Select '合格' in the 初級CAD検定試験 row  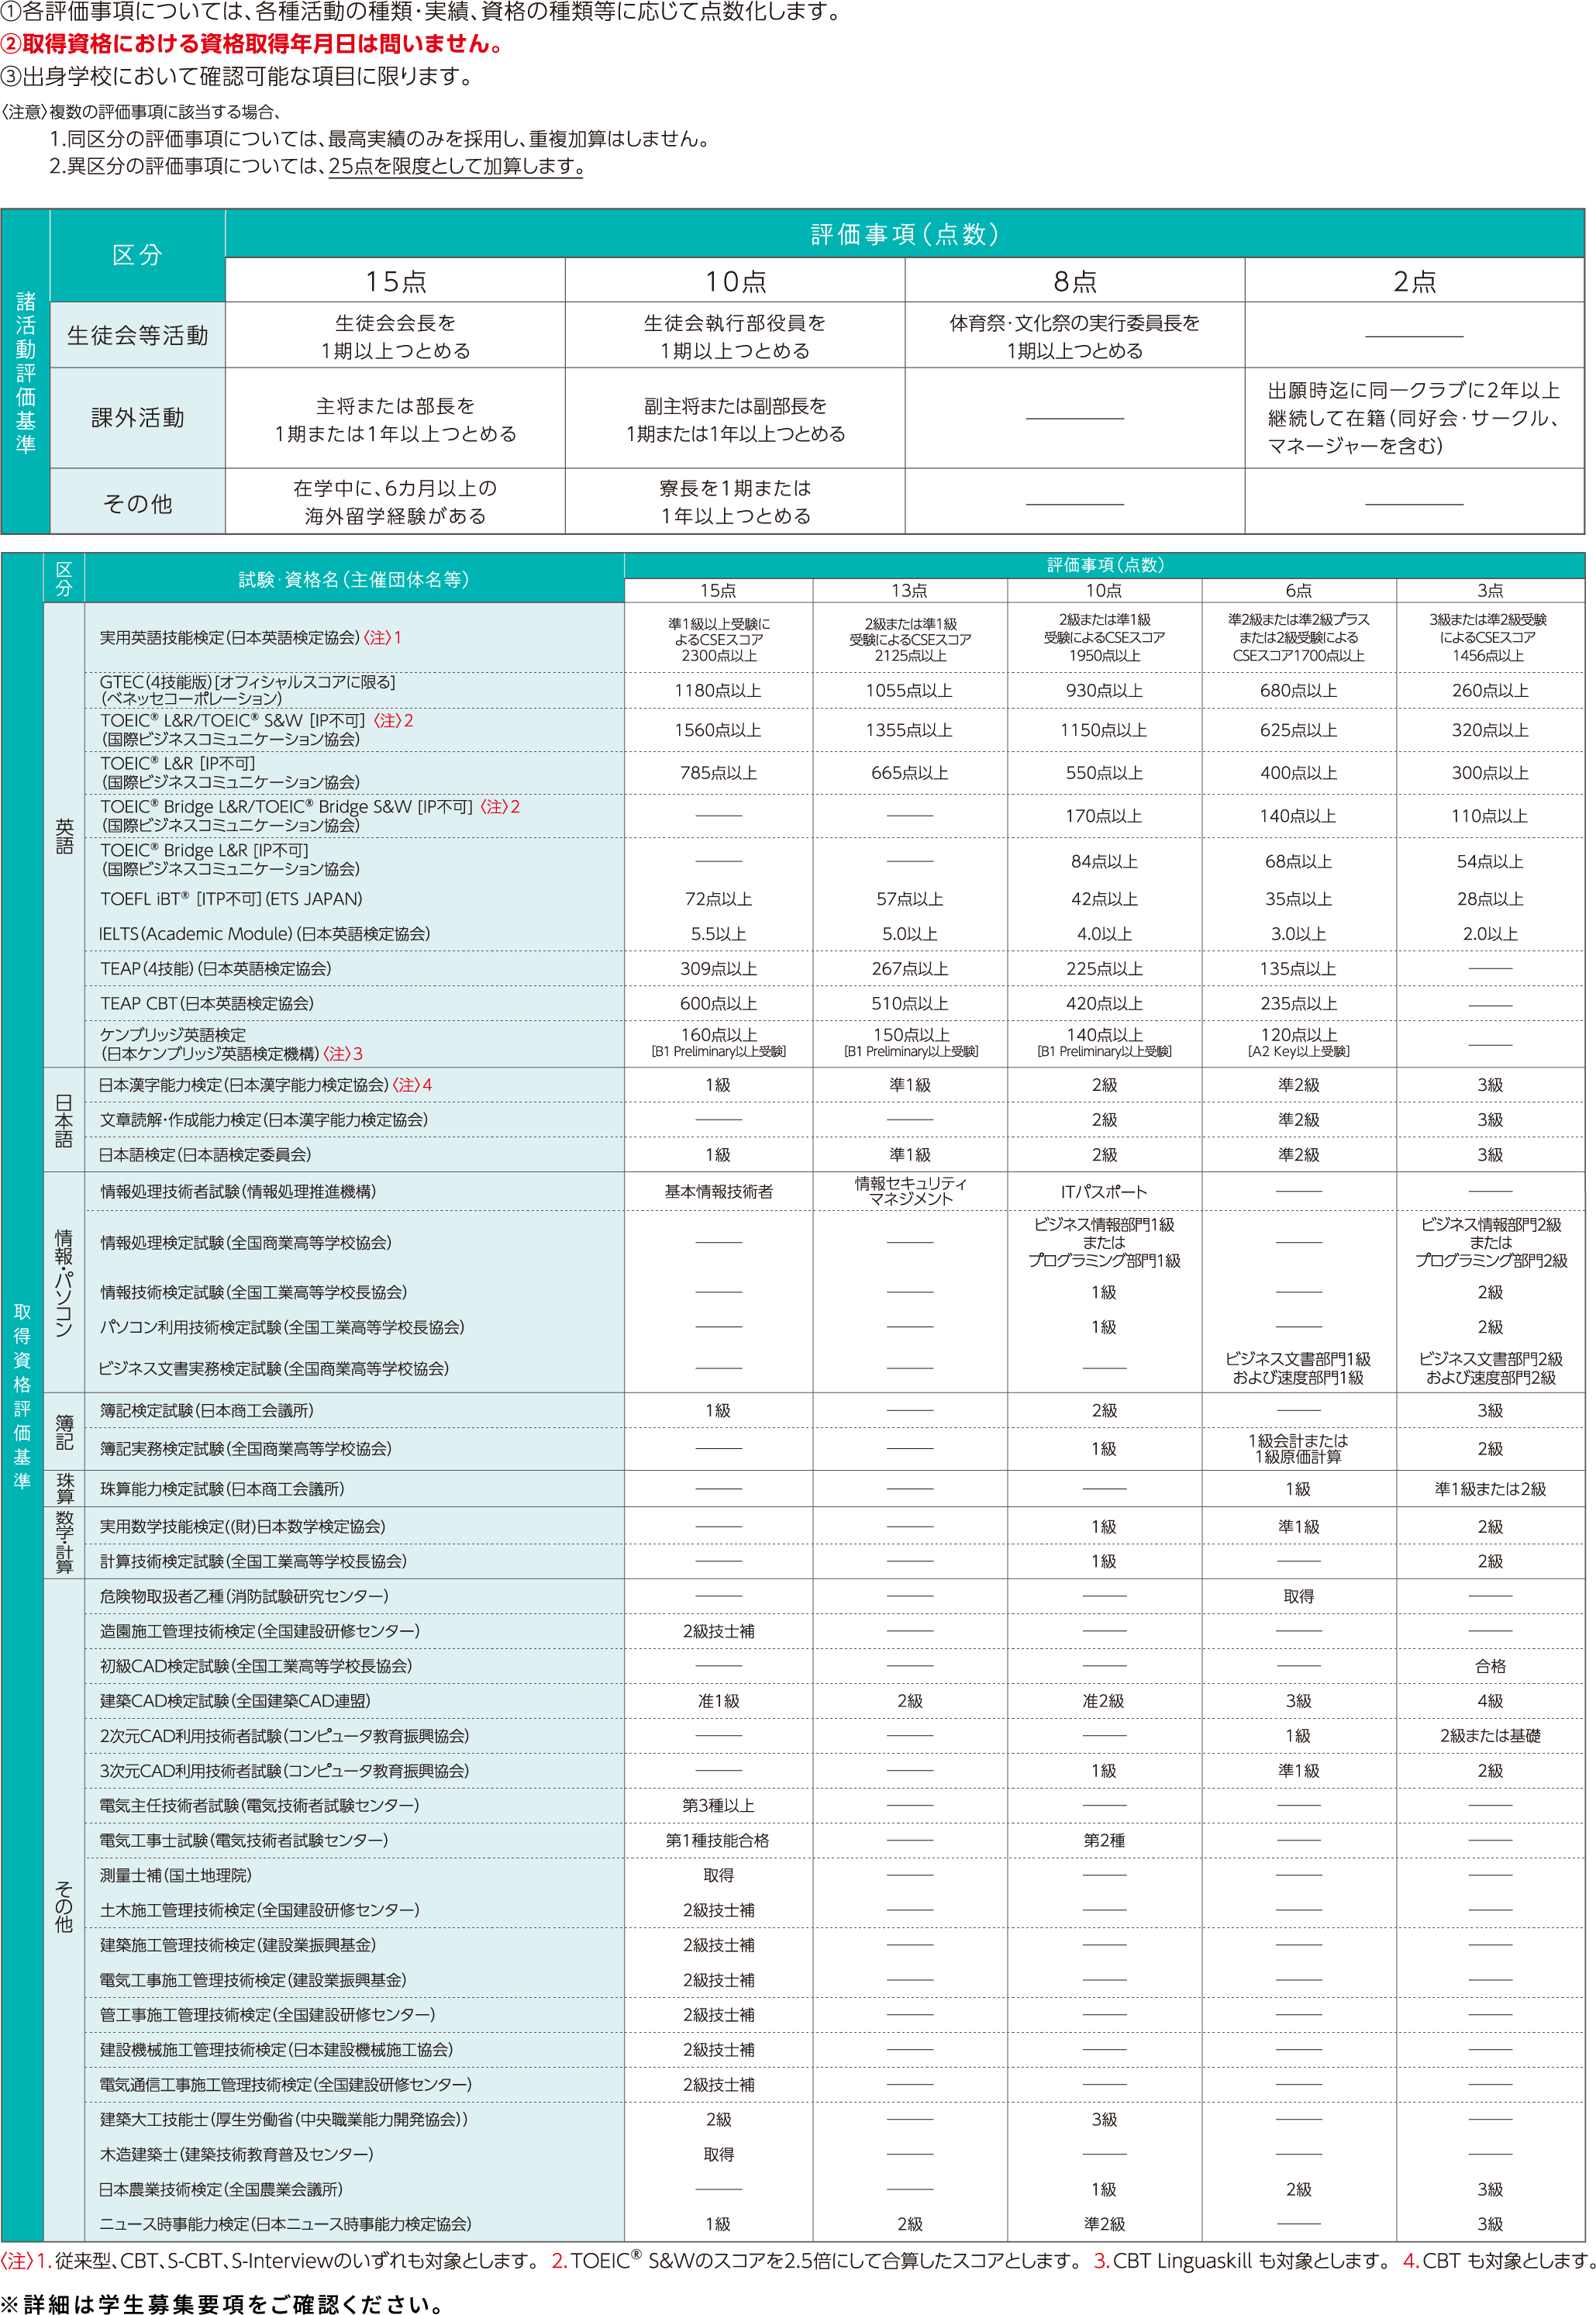point(1490,1666)
